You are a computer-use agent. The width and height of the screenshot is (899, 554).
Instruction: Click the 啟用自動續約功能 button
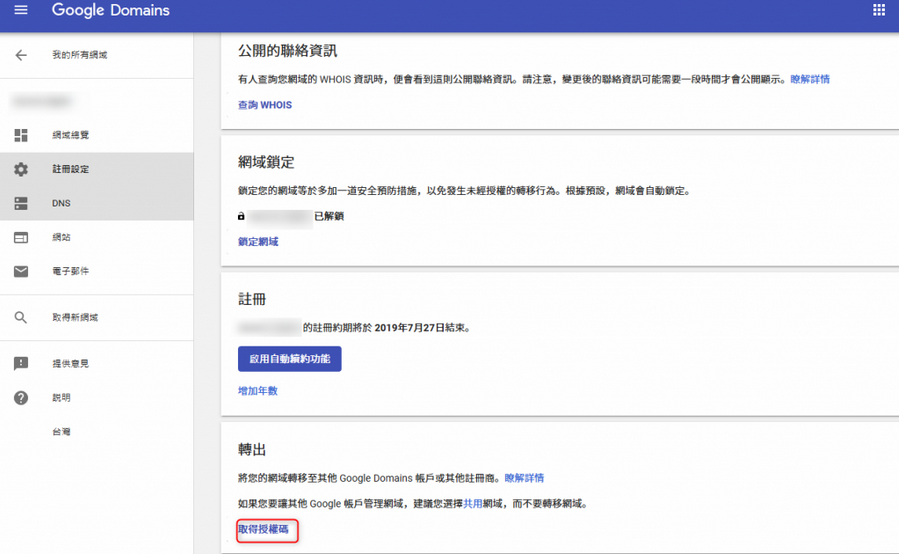pos(290,359)
